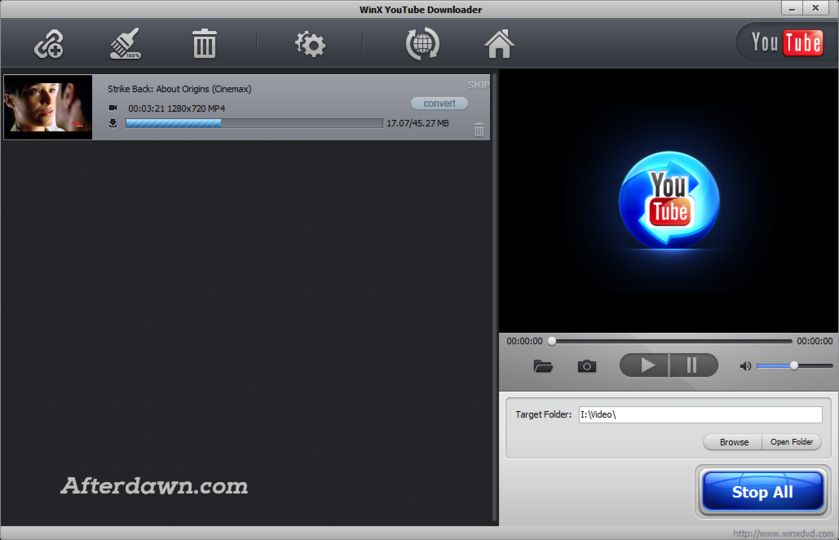Minimize the WinX YouTube Downloader window
This screenshot has height=540, width=839.
tap(792, 9)
